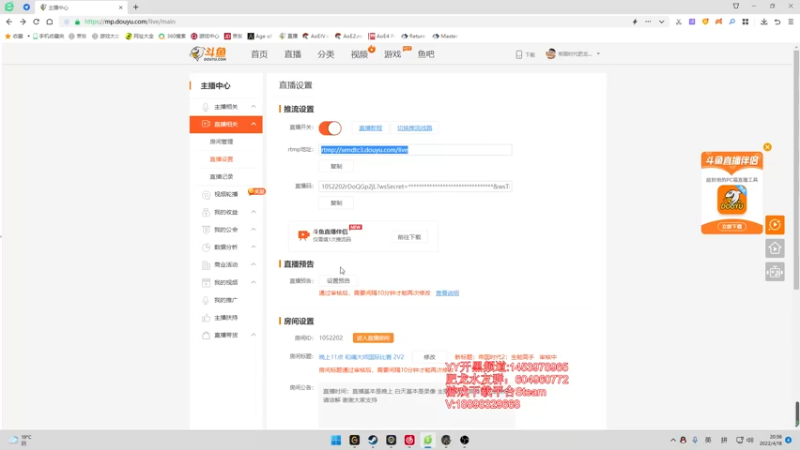This screenshot has width=800, height=450.
Task: Click the floating robot help icon
Action: click(x=775, y=272)
